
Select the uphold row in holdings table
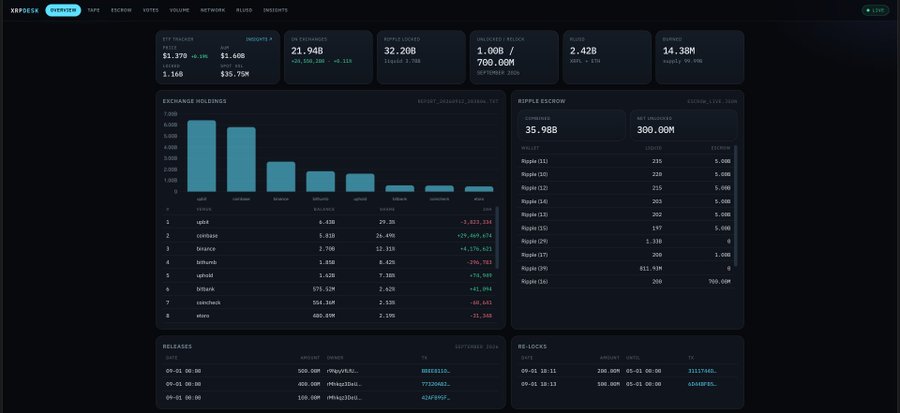(x=329, y=275)
